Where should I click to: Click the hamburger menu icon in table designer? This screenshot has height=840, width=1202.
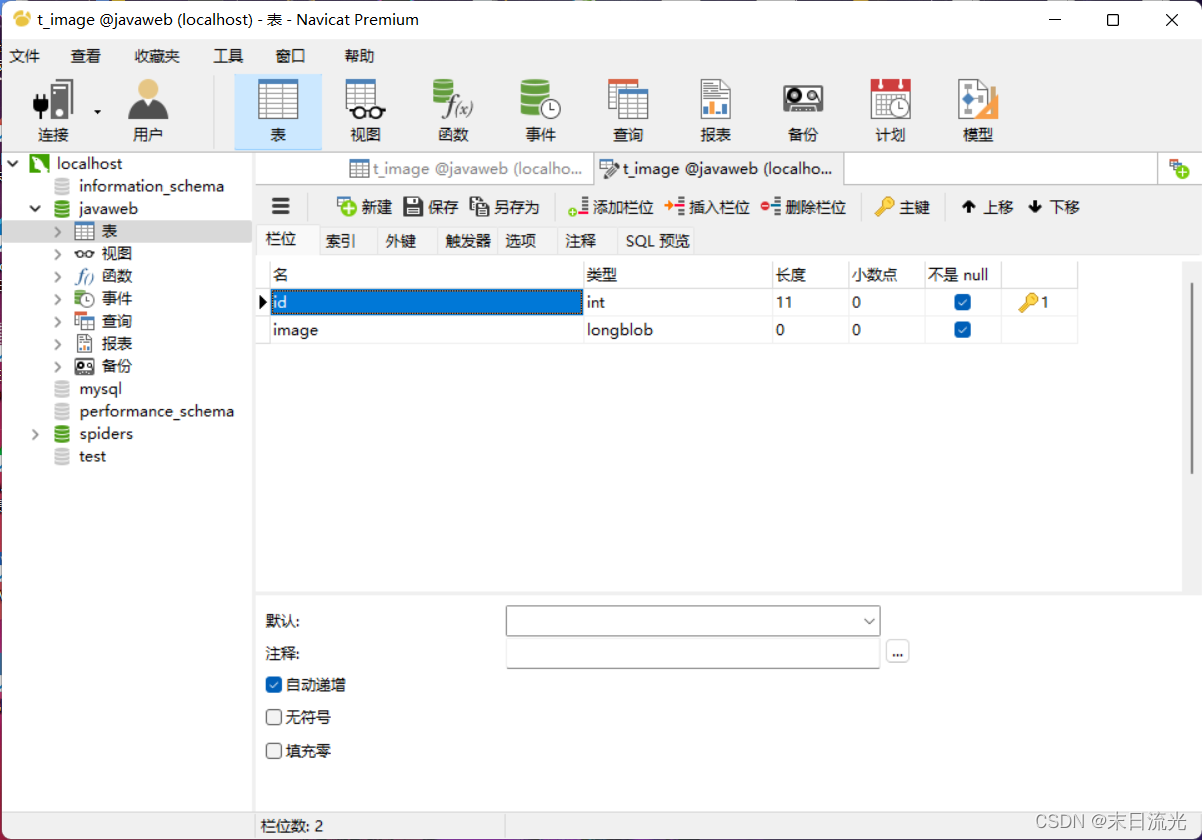(281, 206)
